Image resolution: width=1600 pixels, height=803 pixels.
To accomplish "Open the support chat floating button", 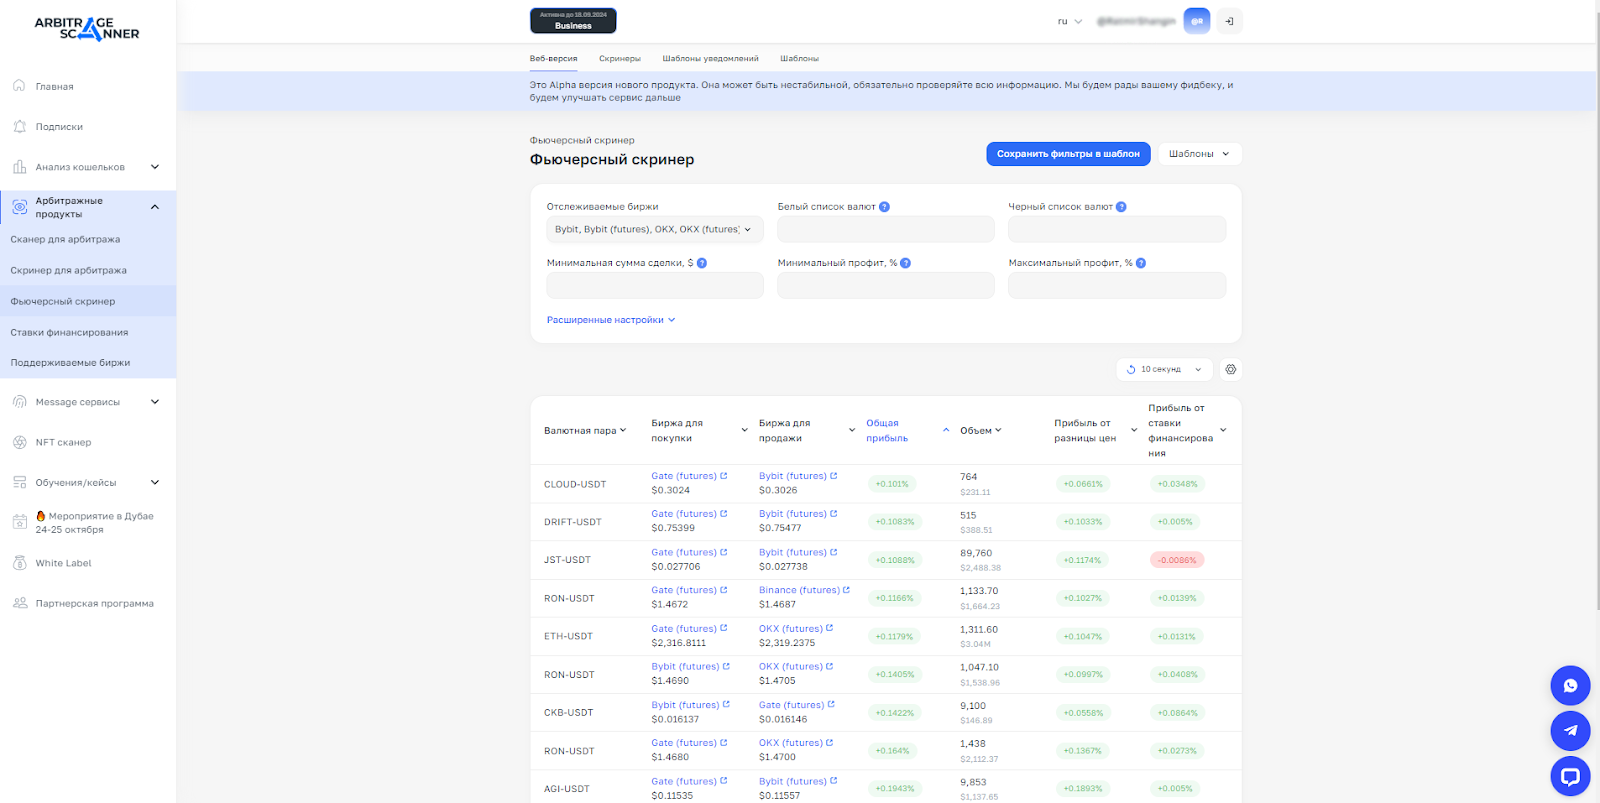I will [x=1570, y=776].
